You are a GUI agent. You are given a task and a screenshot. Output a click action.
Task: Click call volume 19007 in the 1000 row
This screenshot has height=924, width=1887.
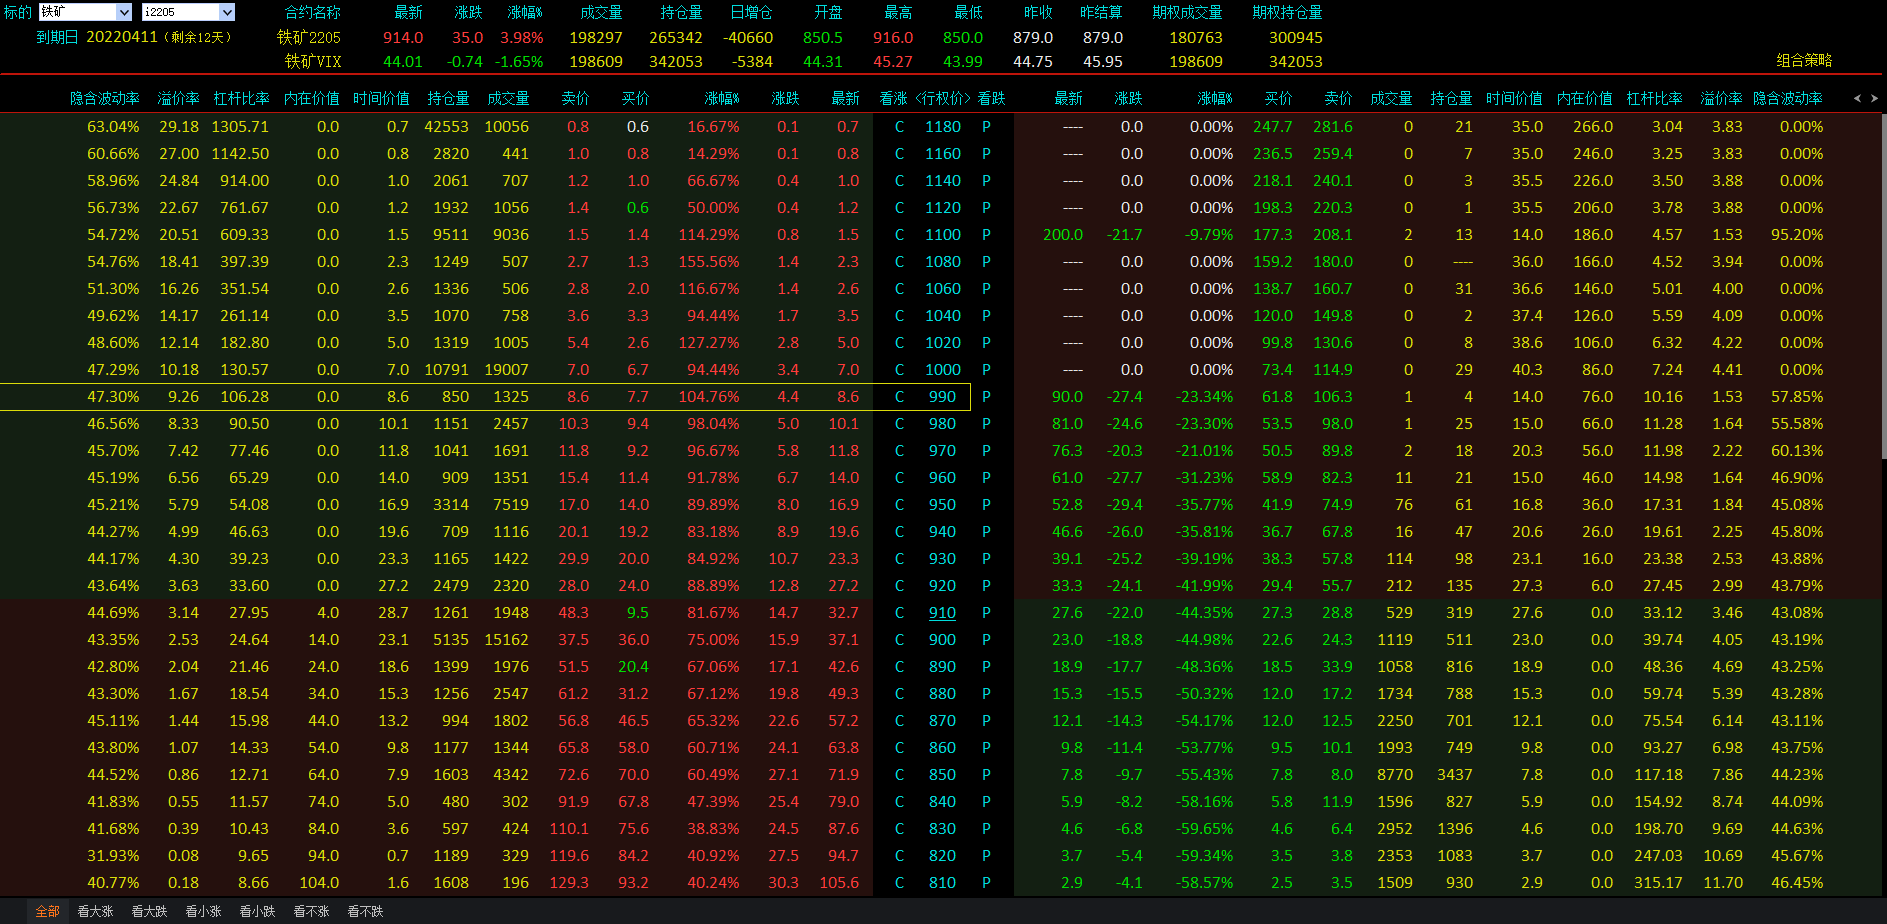pos(506,369)
